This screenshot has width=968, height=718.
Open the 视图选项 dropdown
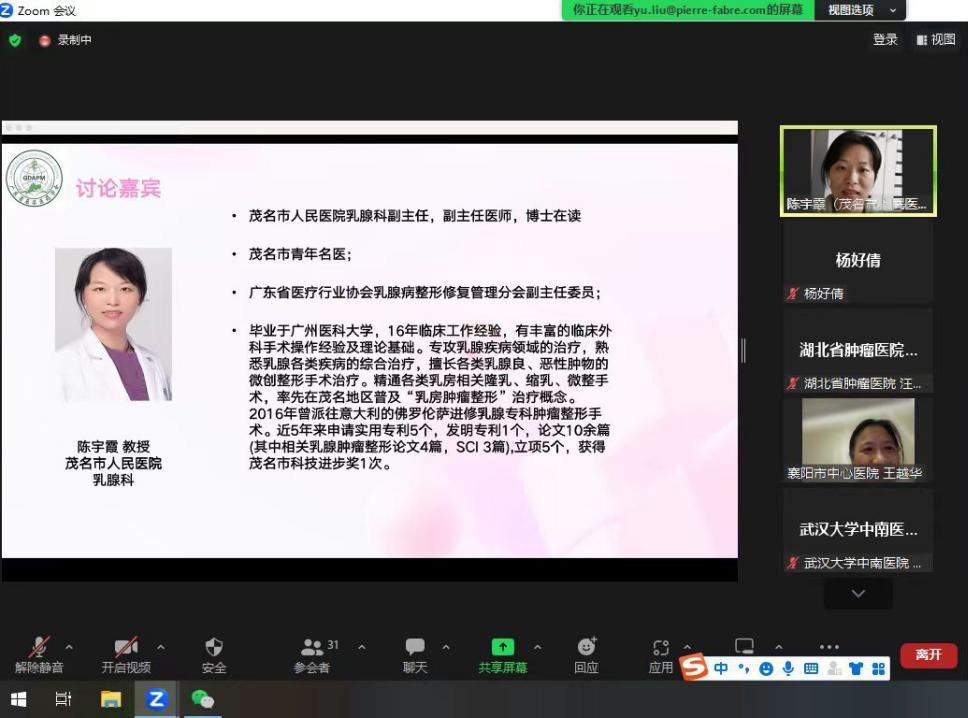coord(860,10)
